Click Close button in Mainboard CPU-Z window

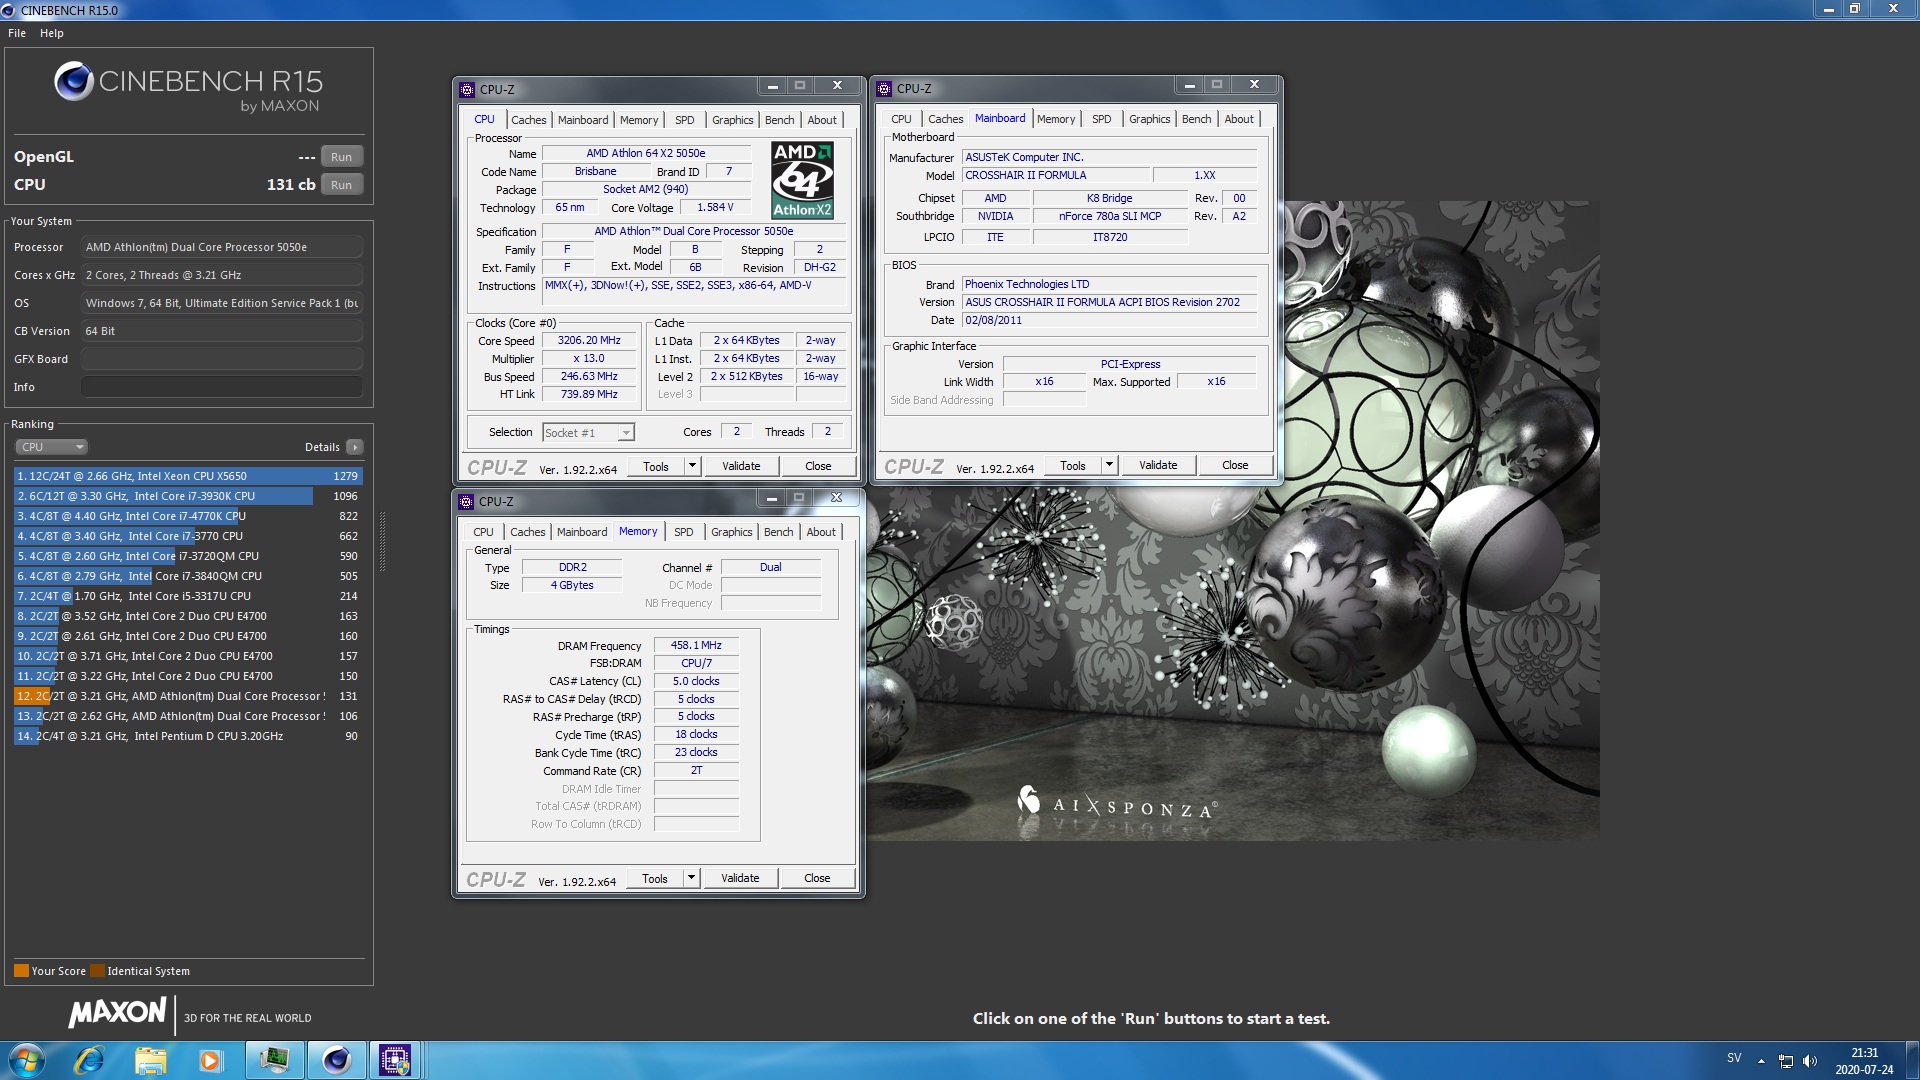click(1235, 465)
